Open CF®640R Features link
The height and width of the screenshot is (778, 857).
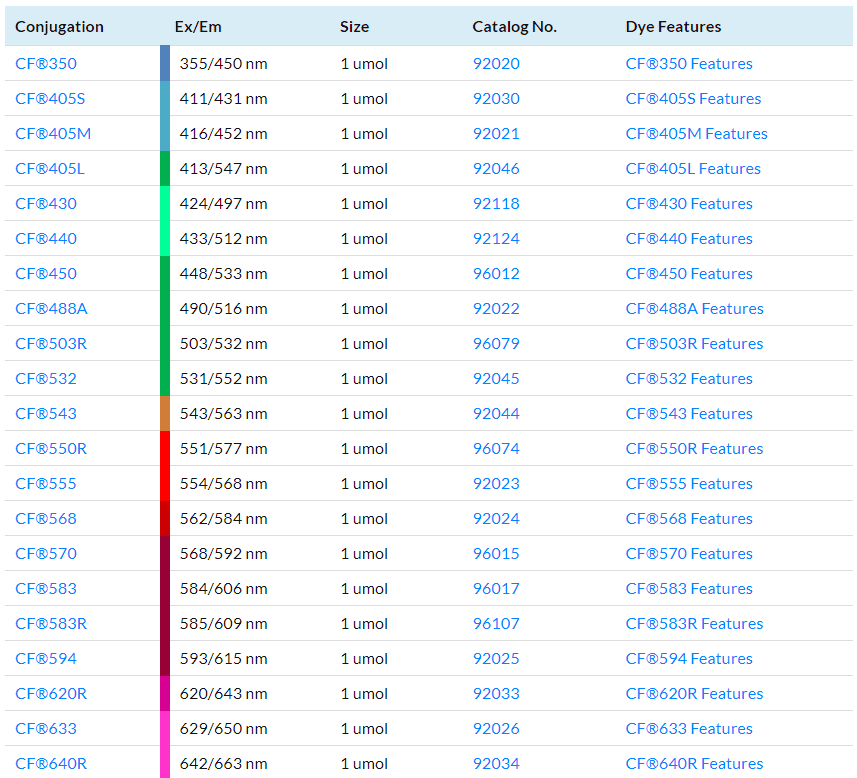pos(694,763)
